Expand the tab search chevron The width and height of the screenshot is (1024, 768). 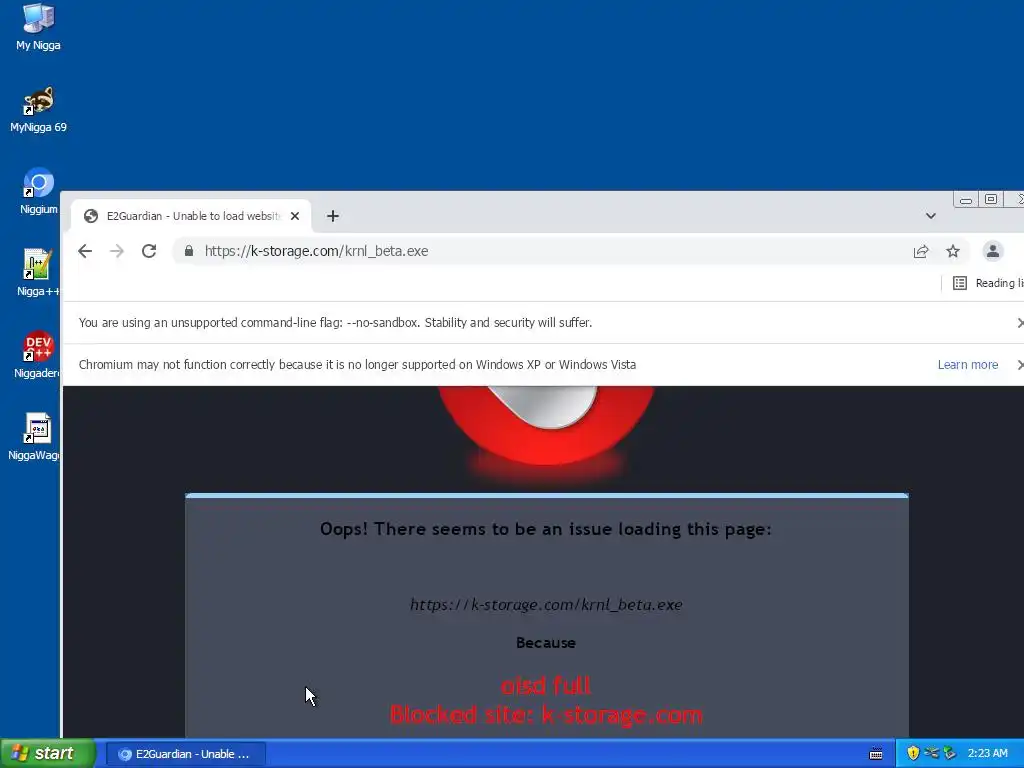click(931, 216)
